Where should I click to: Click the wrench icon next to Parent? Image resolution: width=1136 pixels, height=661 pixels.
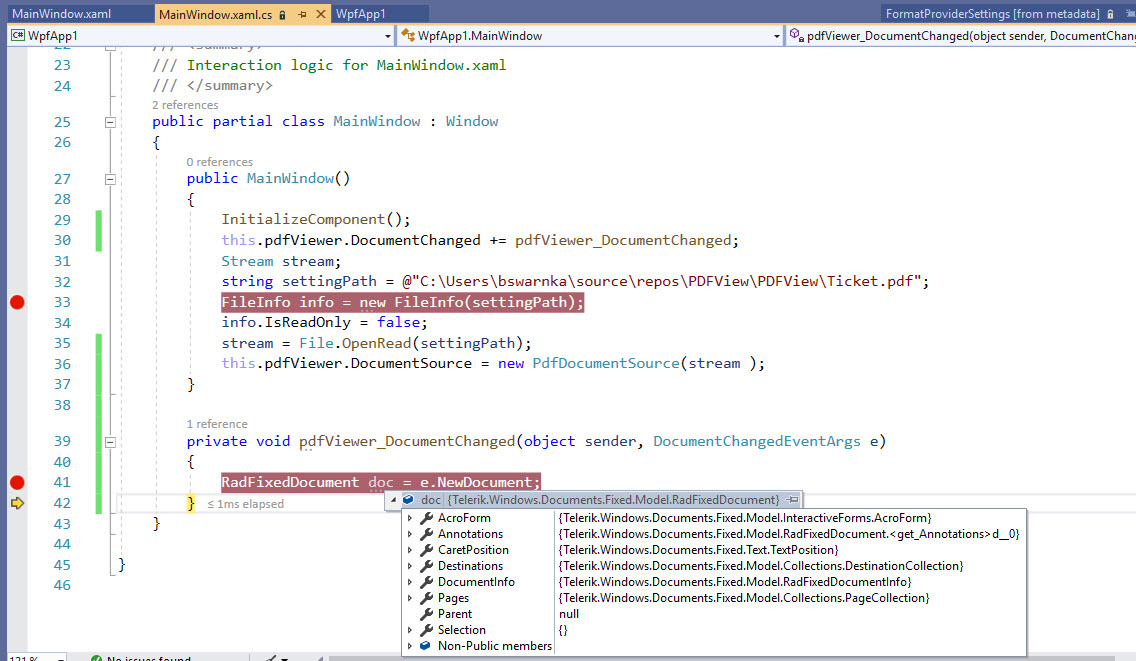pyautogui.click(x=427, y=614)
